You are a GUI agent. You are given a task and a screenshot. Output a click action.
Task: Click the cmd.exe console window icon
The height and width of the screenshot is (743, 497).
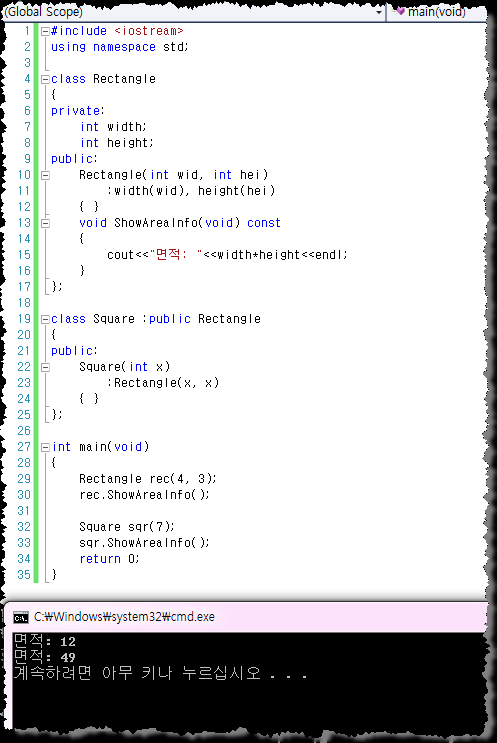pos(20,617)
